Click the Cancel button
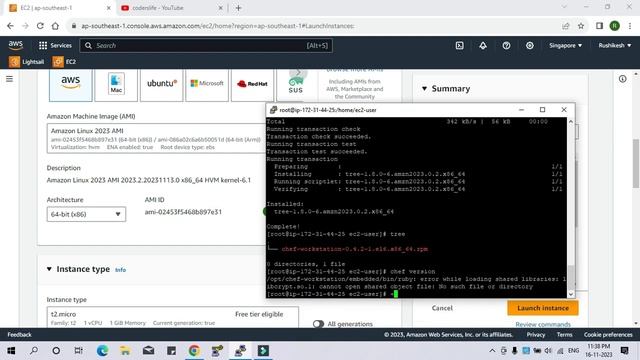Screen dimensions: 640x360 pos(442,308)
